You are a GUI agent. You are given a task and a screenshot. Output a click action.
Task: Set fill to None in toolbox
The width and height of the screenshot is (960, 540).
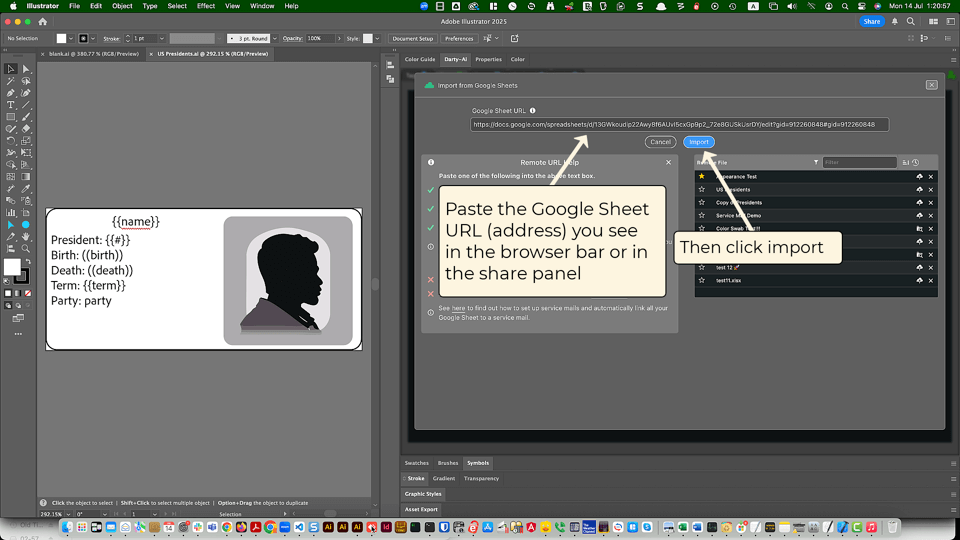(x=28, y=293)
